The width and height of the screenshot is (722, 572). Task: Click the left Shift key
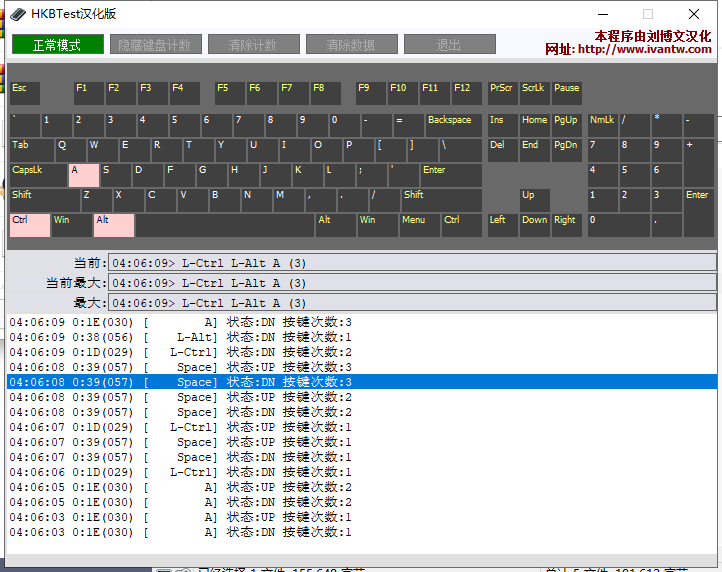tap(45, 200)
